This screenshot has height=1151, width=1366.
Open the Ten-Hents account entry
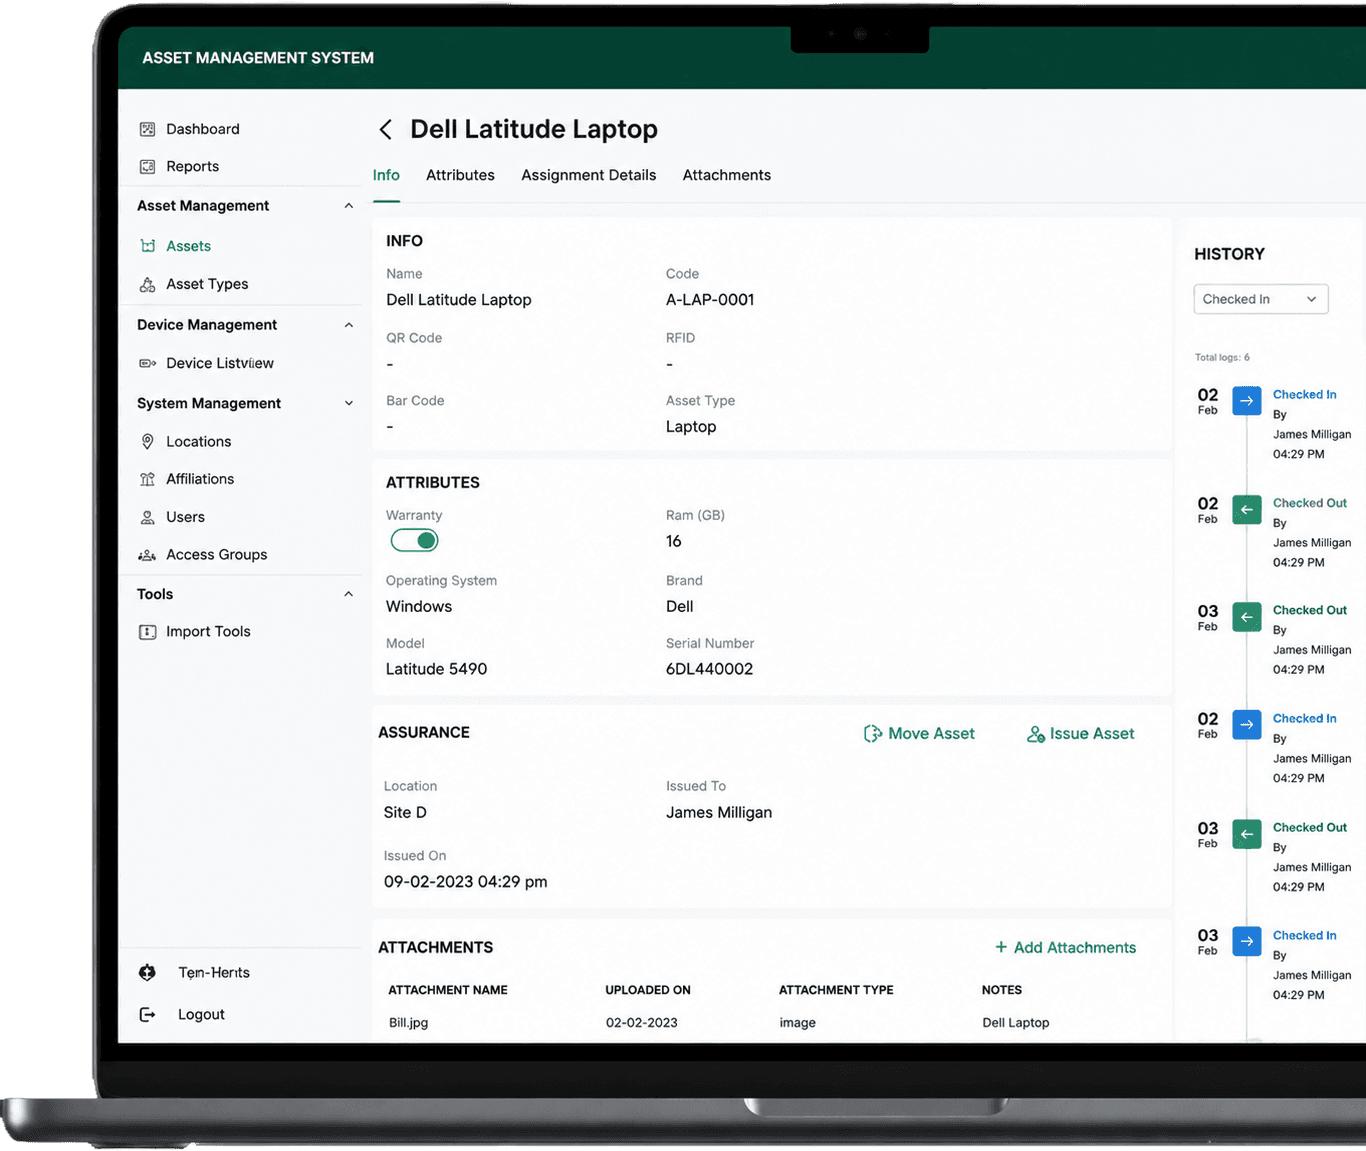pos(214,972)
